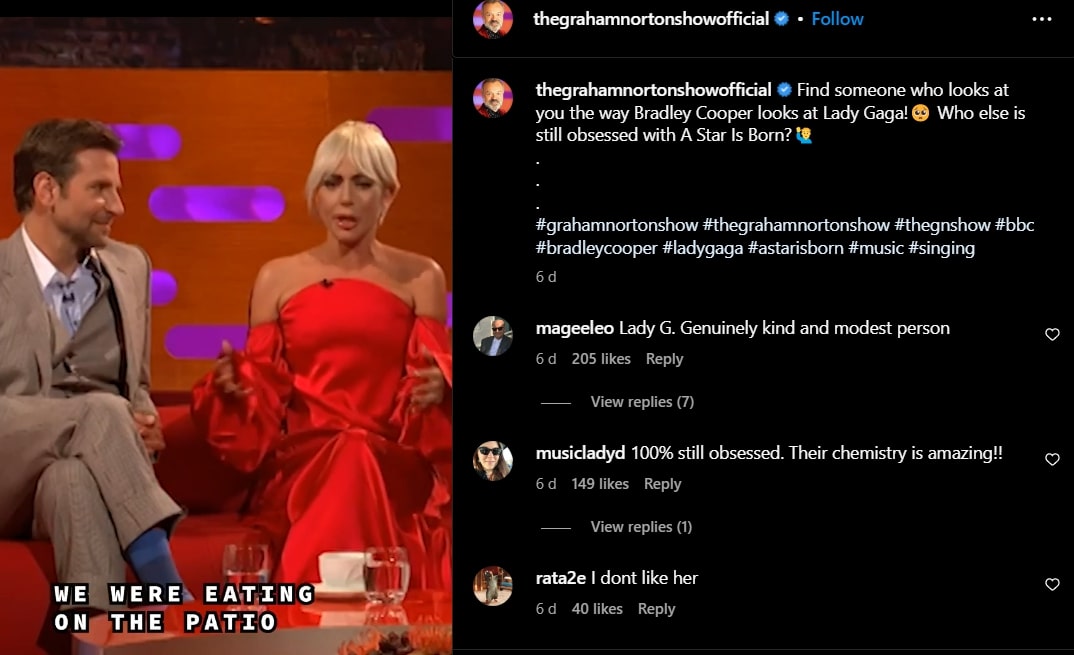Open the #ladygaga hashtag
This screenshot has height=655, width=1074.
click(x=702, y=248)
